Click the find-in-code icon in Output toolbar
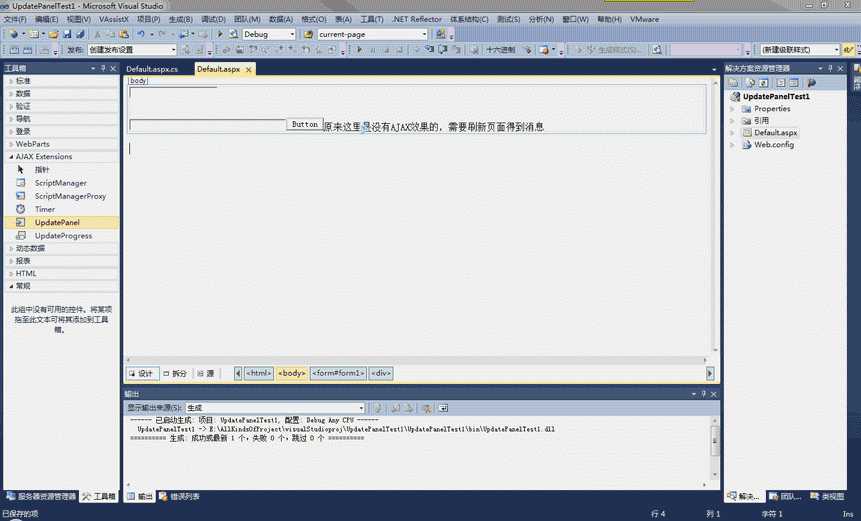The image size is (861, 521). click(x=378, y=408)
